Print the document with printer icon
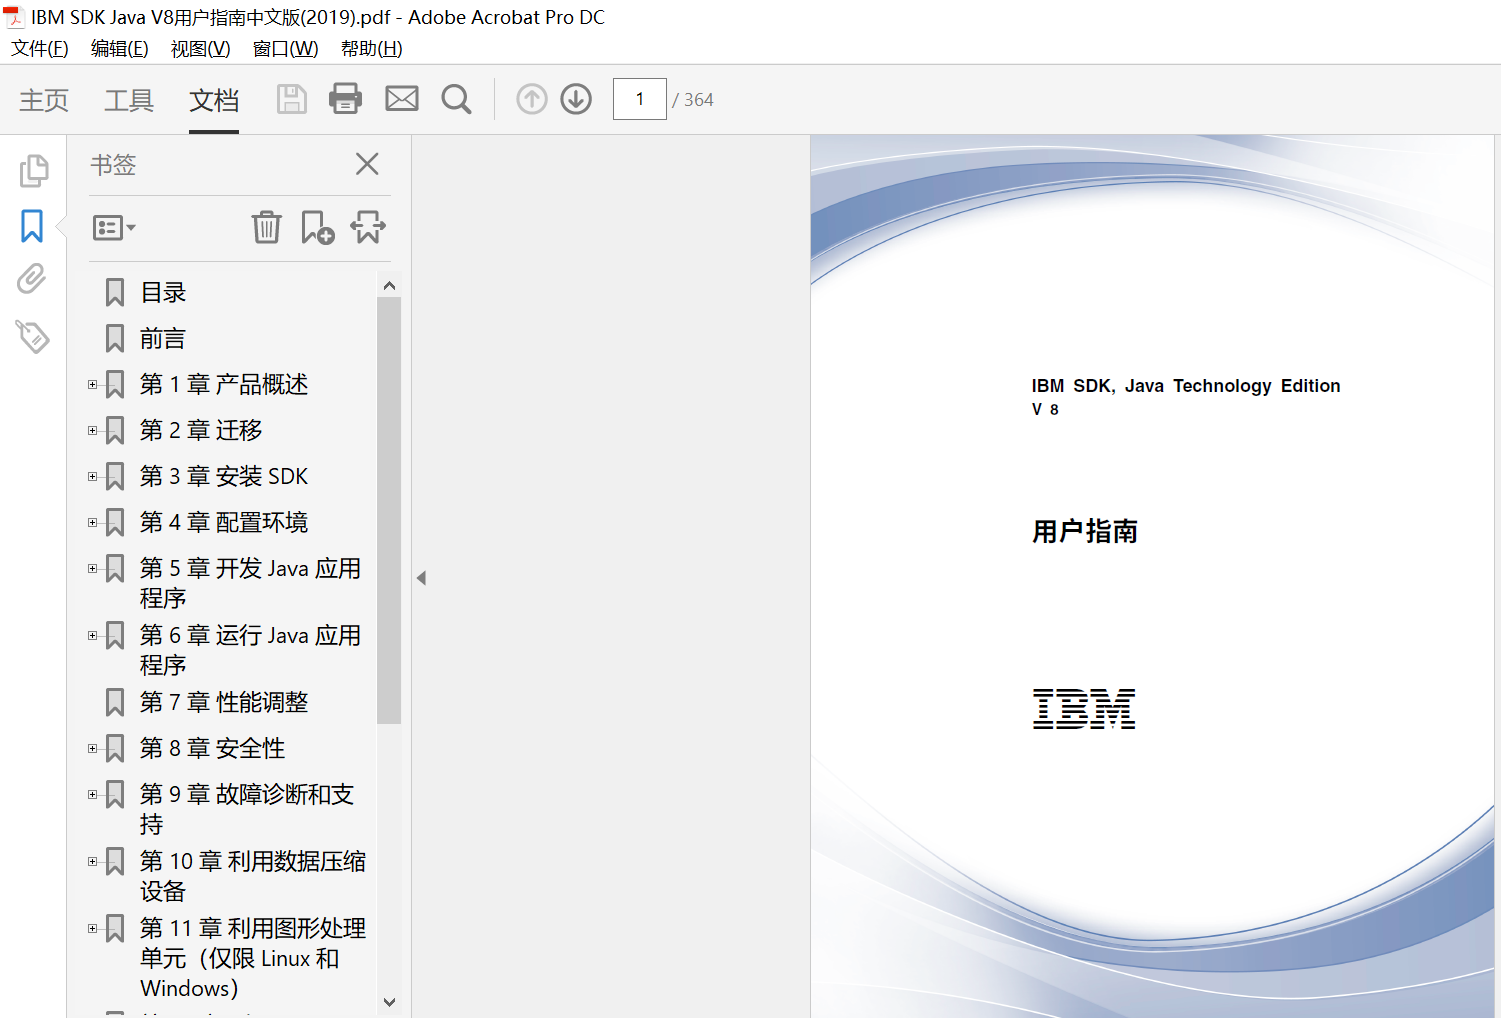 click(346, 99)
